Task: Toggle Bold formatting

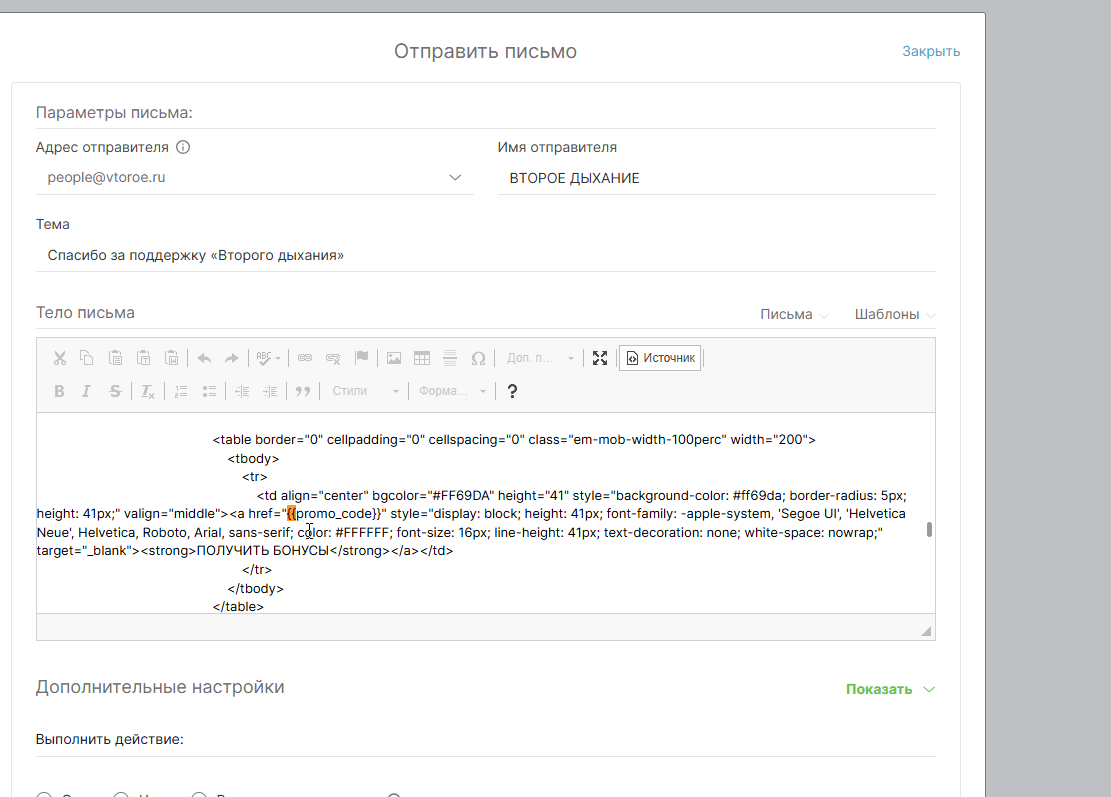Action: pos(60,391)
